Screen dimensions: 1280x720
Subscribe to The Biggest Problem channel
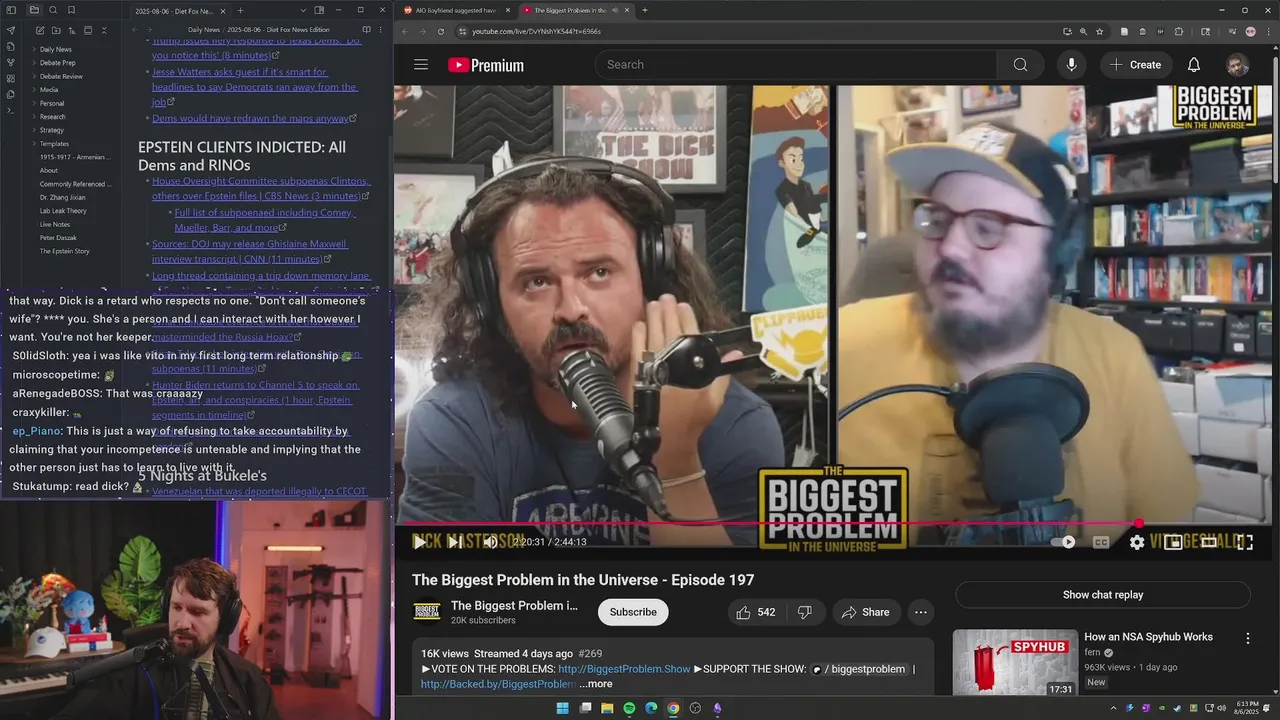633,612
